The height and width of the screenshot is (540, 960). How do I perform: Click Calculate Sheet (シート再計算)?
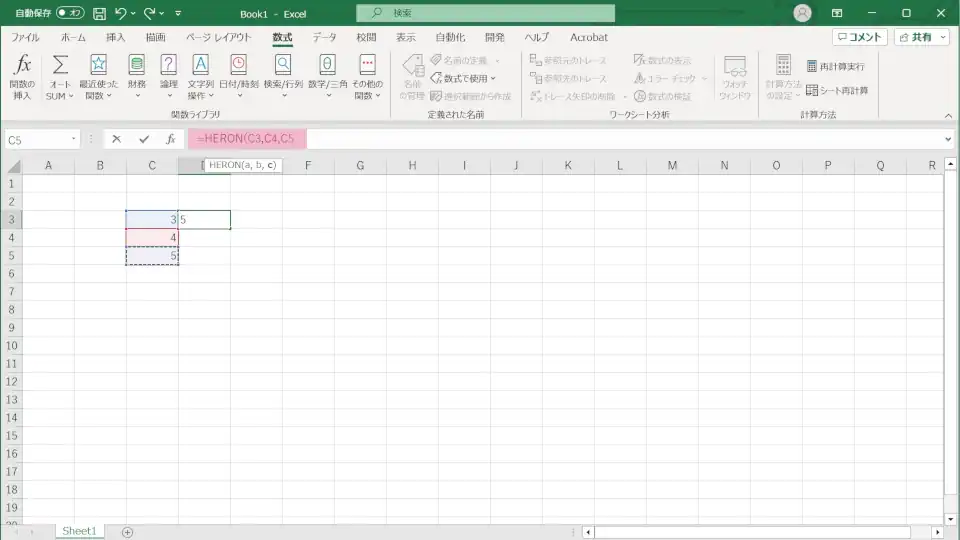click(837, 90)
